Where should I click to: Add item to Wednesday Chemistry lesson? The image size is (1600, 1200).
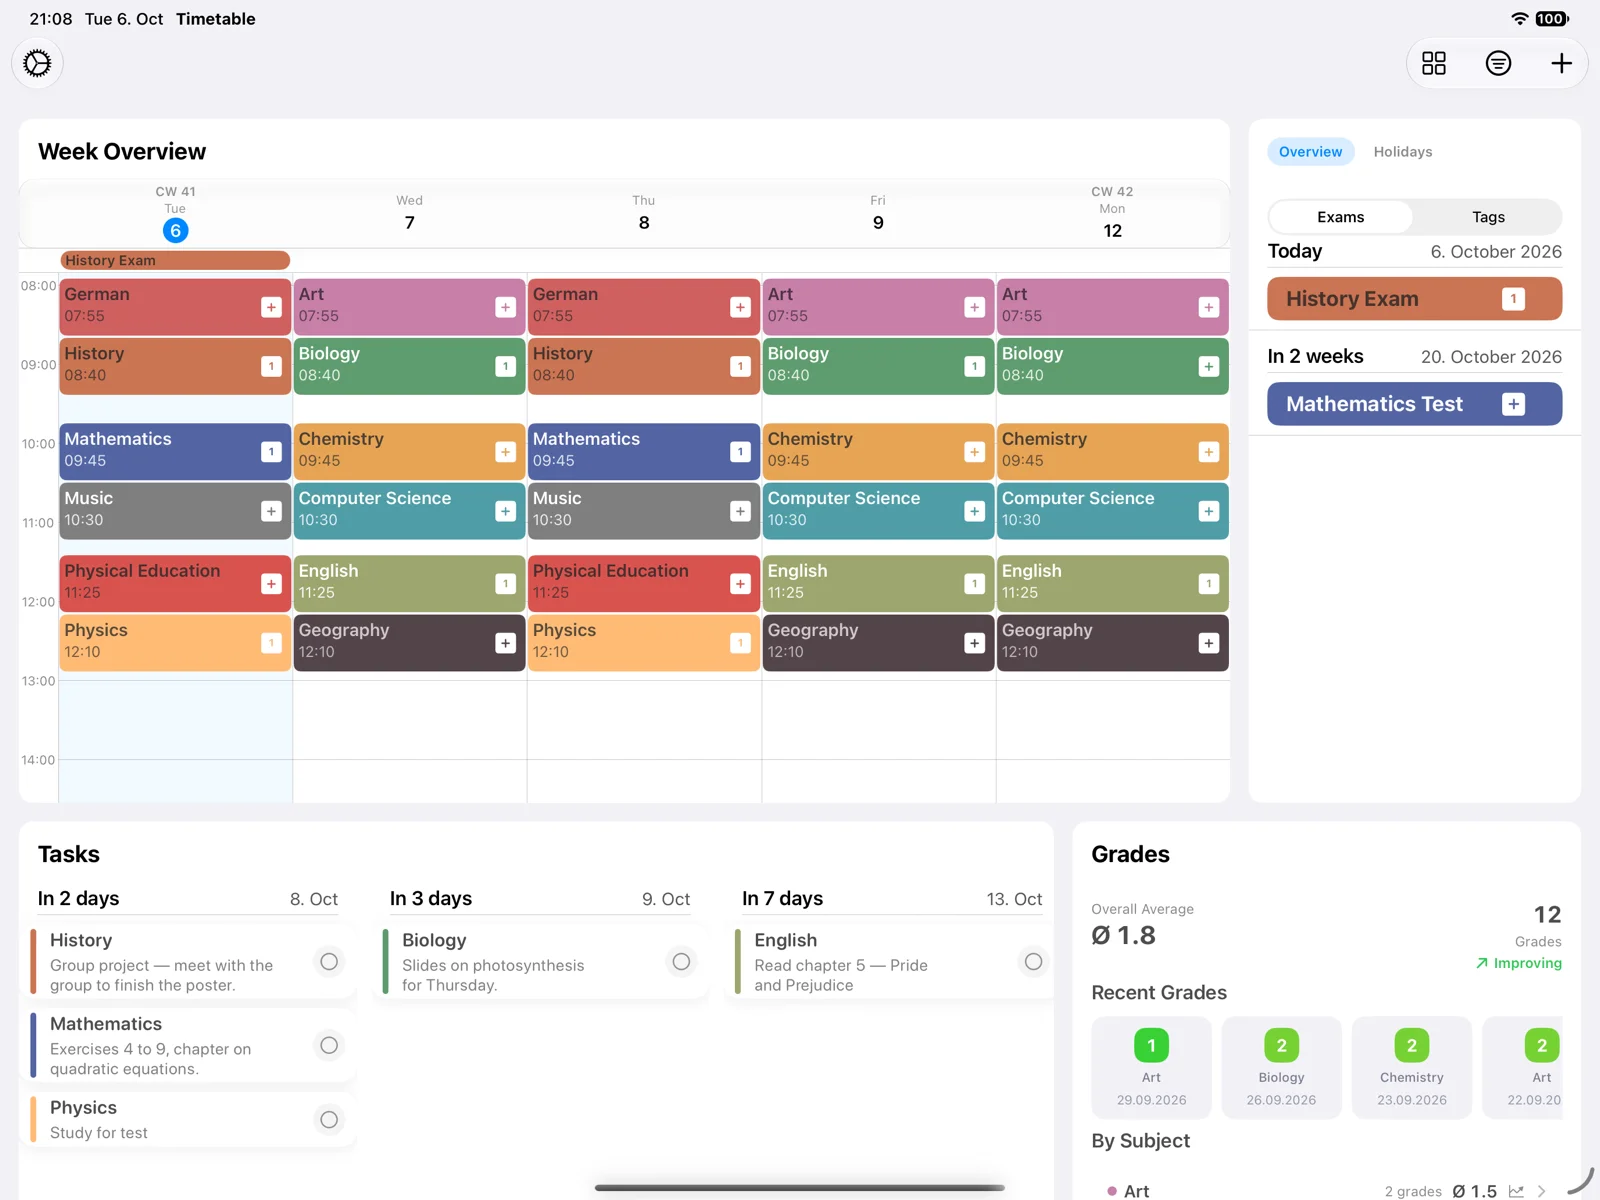pos(506,452)
